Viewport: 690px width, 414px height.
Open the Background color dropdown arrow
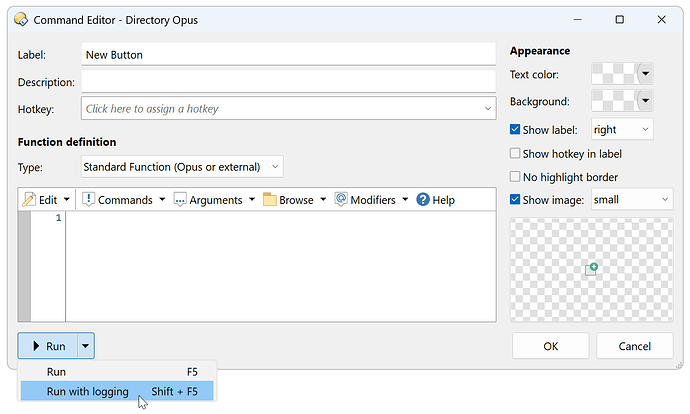[645, 101]
